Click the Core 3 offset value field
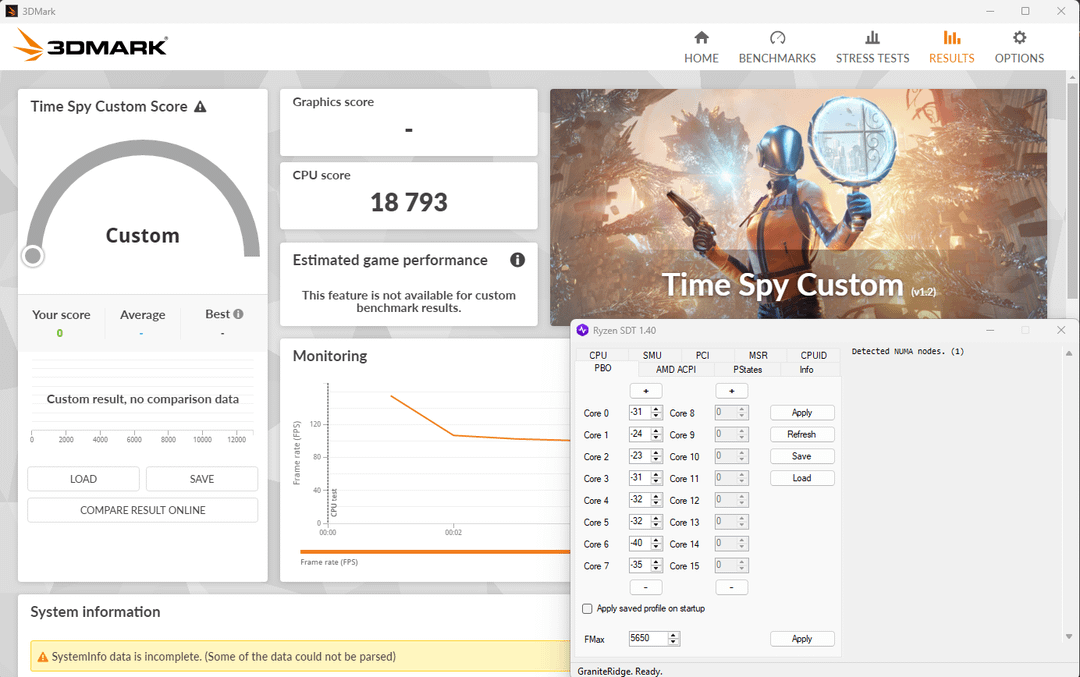Screen dimensions: 1080x677 click(x=639, y=478)
